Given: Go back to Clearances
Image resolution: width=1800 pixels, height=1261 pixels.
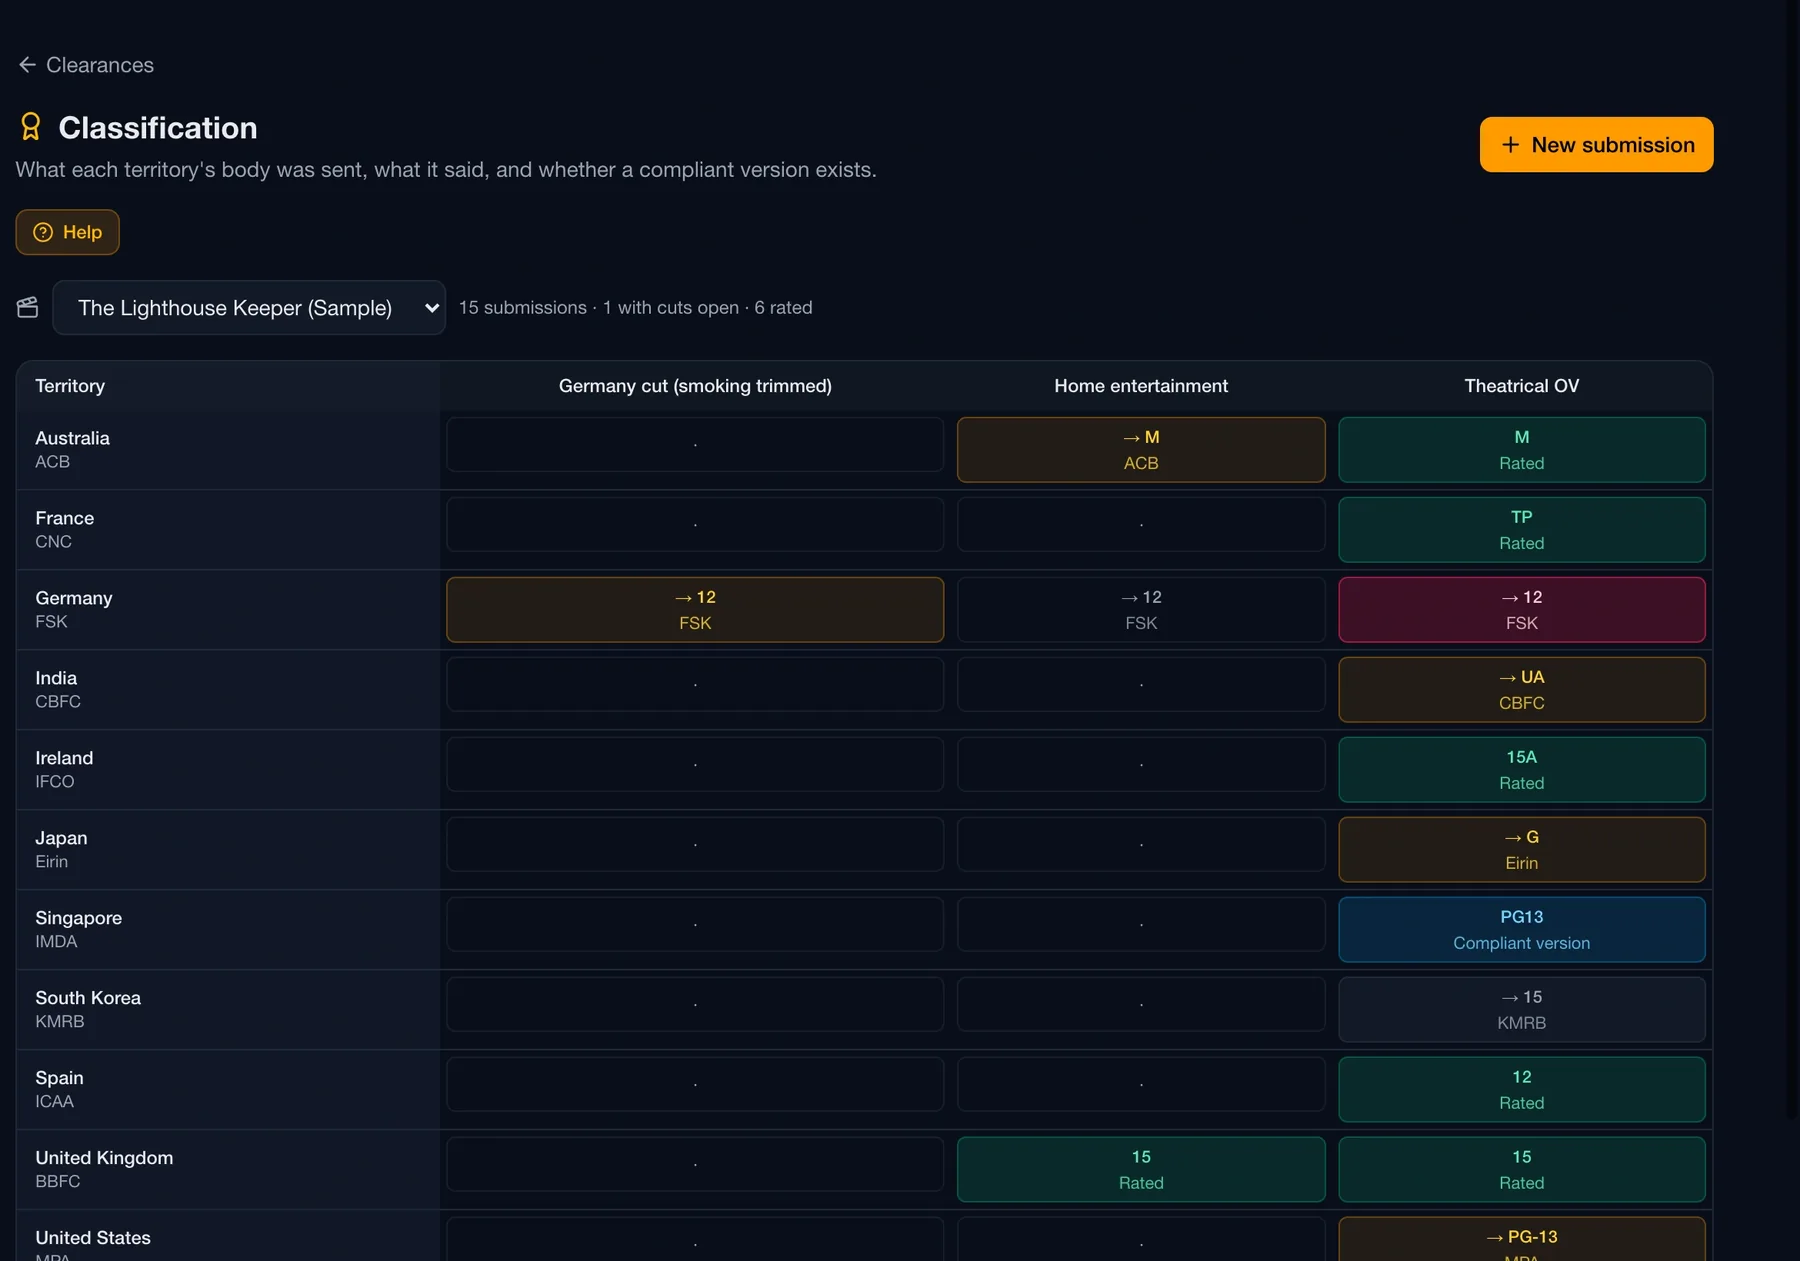Looking at the screenshot, I should coord(86,65).
